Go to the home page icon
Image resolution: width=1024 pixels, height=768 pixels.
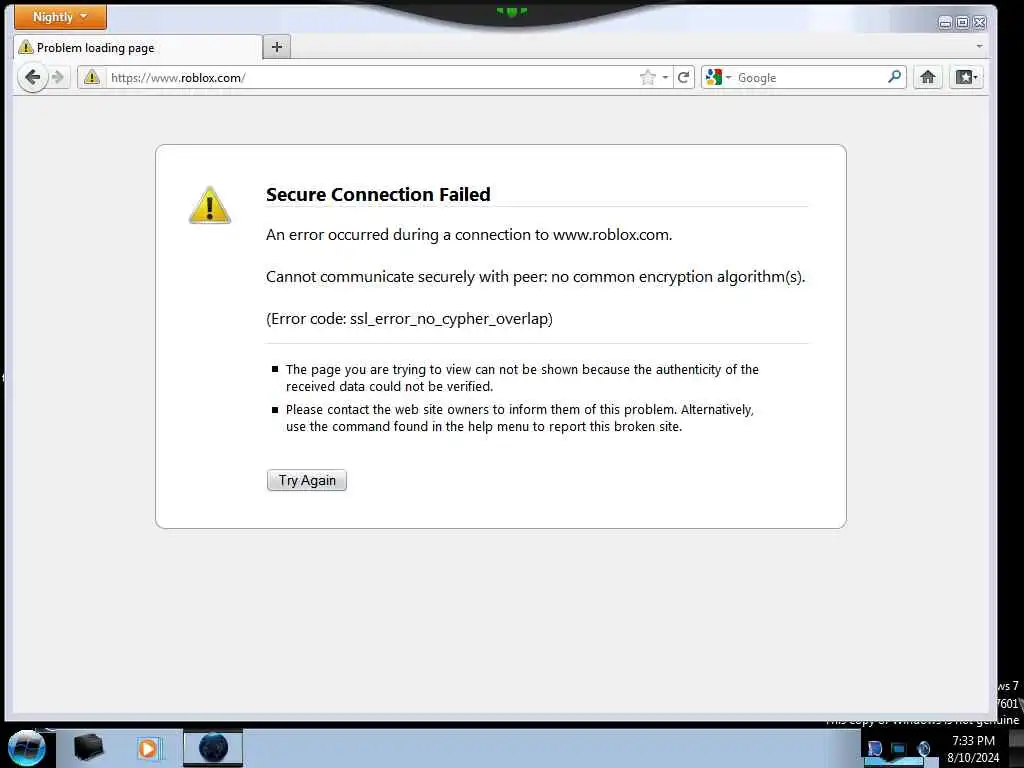927,78
